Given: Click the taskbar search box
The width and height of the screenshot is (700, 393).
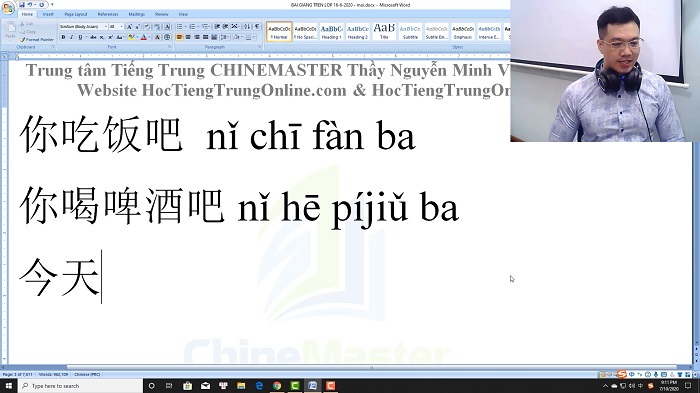Looking at the screenshot, I should click(x=80, y=386).
